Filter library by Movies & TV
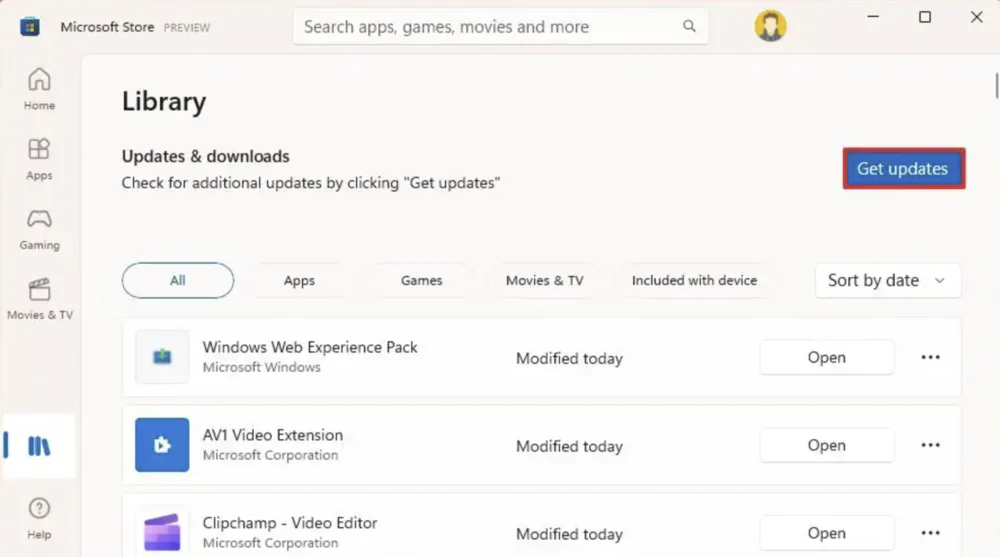 (544, 280)
